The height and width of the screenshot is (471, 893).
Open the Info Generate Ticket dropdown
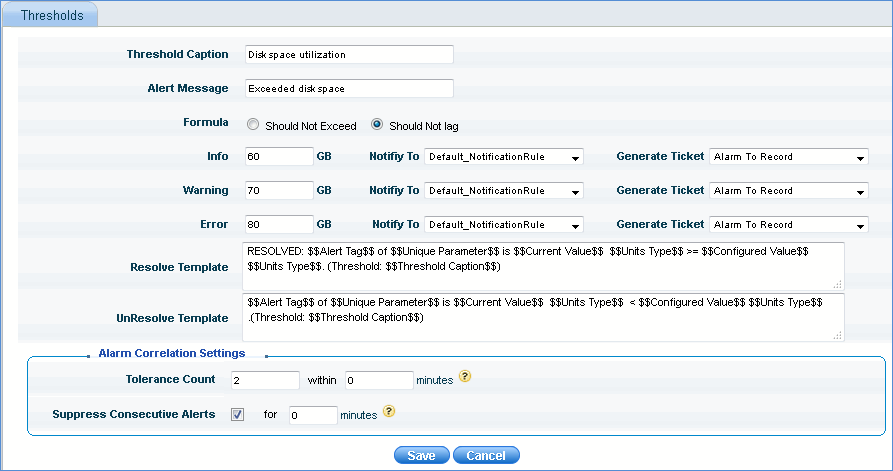(788, 157)
